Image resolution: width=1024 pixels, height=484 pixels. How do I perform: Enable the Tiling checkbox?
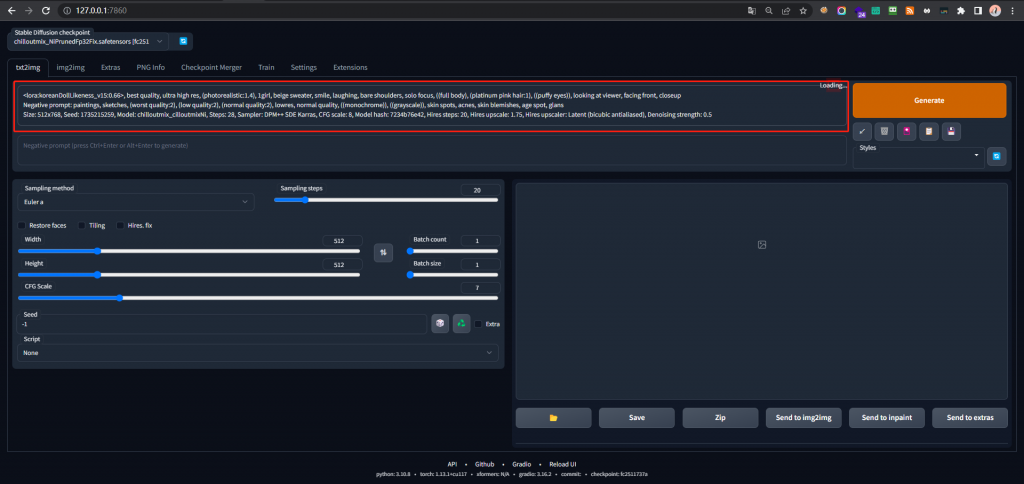(x=82, y=225)
